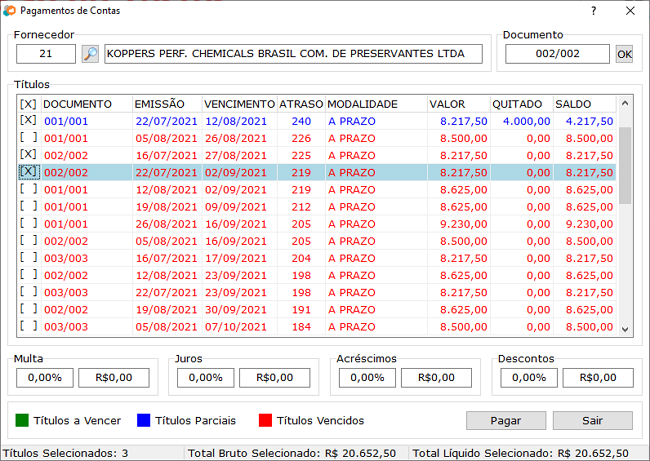
Task: Sort by the ATRASO column header
Action: pyautogui.click(x=300, y=104)
